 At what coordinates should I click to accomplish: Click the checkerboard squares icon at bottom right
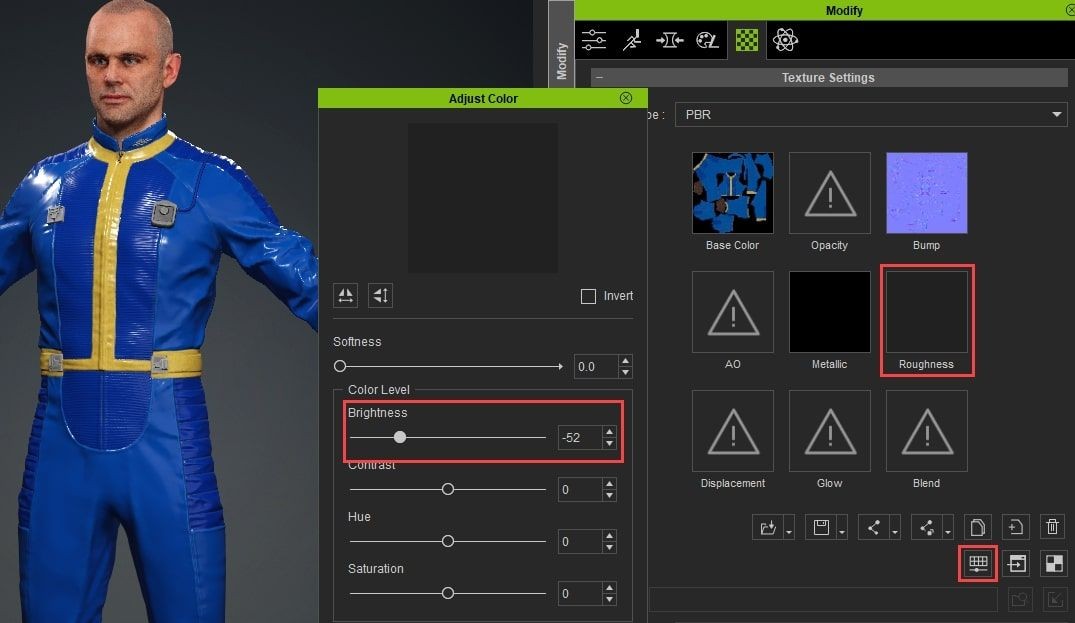[x=1053, y=563]
